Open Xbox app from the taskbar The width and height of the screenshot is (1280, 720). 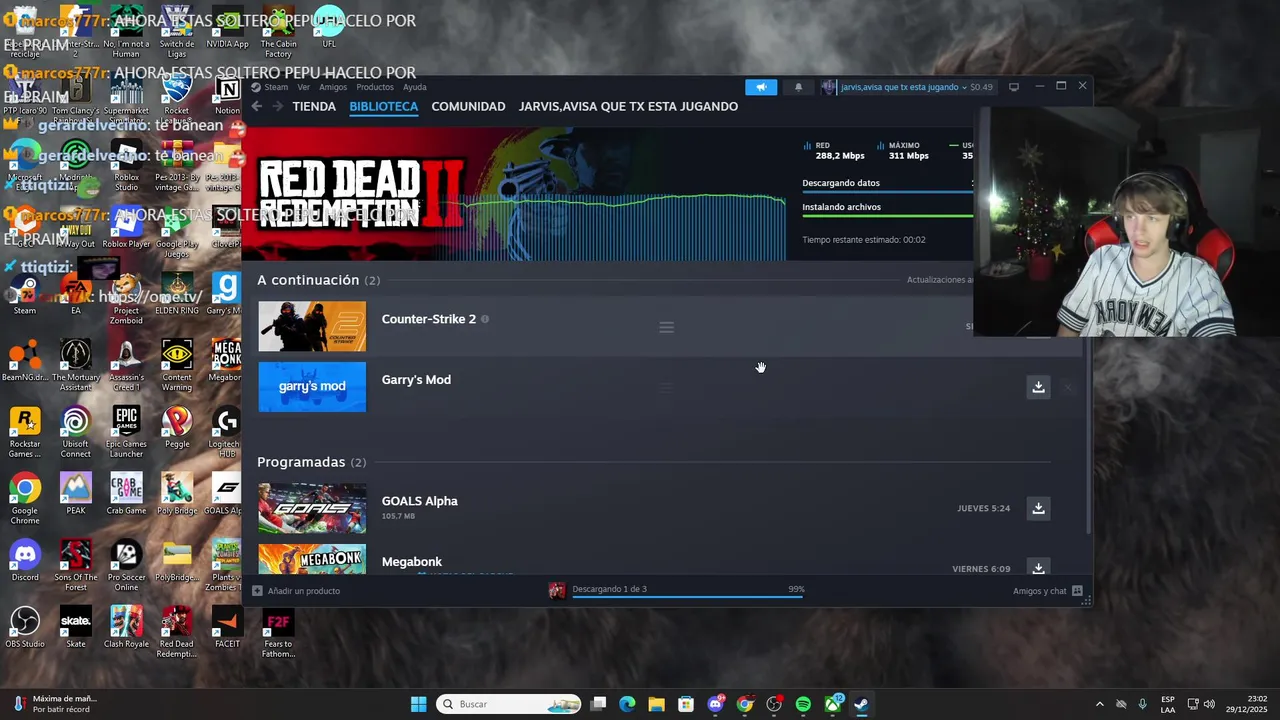(833, 704)
